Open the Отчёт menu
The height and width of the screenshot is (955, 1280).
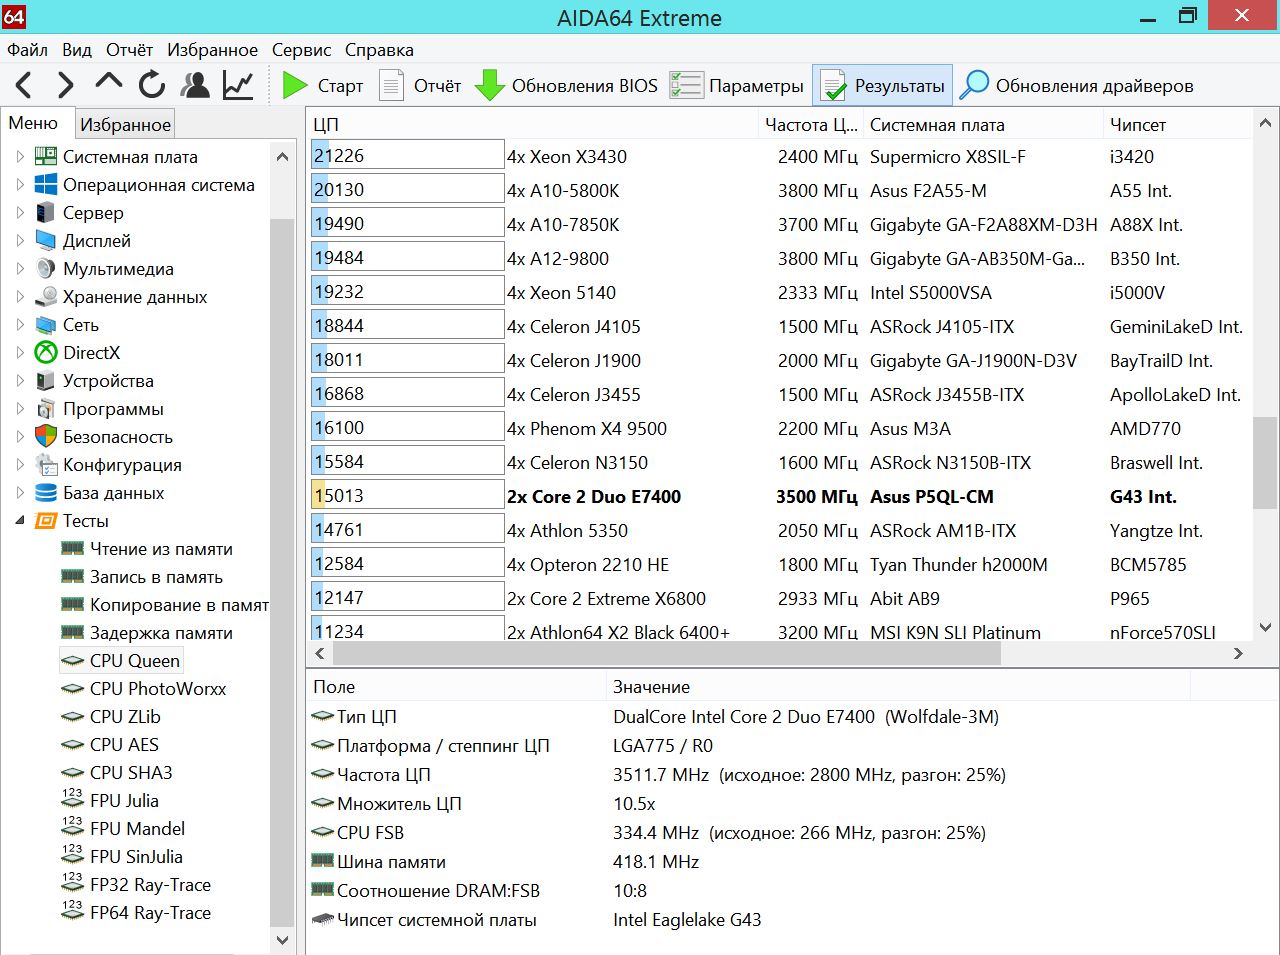pos(130,50)
